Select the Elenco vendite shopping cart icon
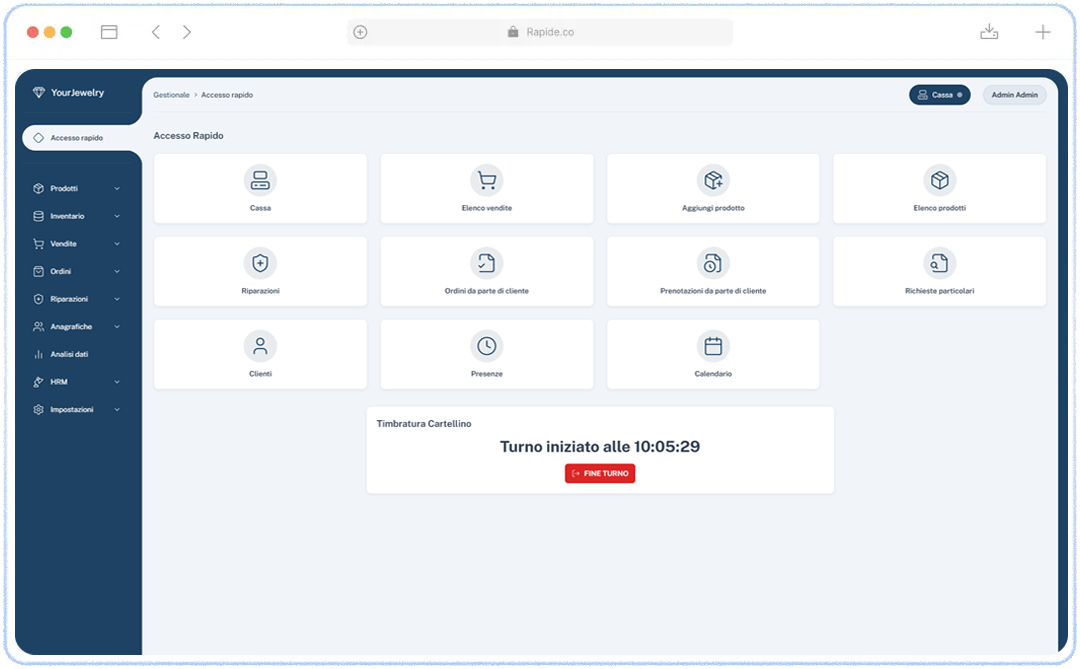Screen dimensions: 1080x669 [x=487, y=179]
